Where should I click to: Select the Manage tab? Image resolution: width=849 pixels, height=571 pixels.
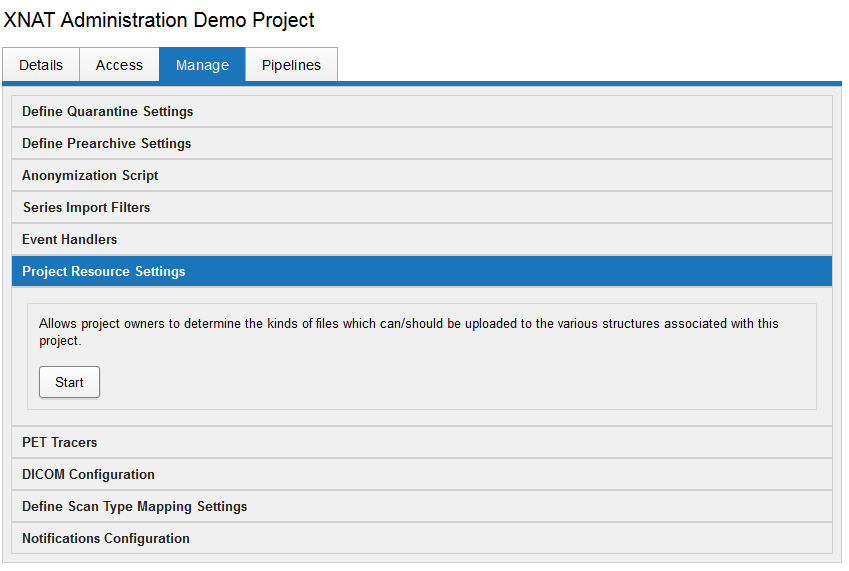point(202,65)
